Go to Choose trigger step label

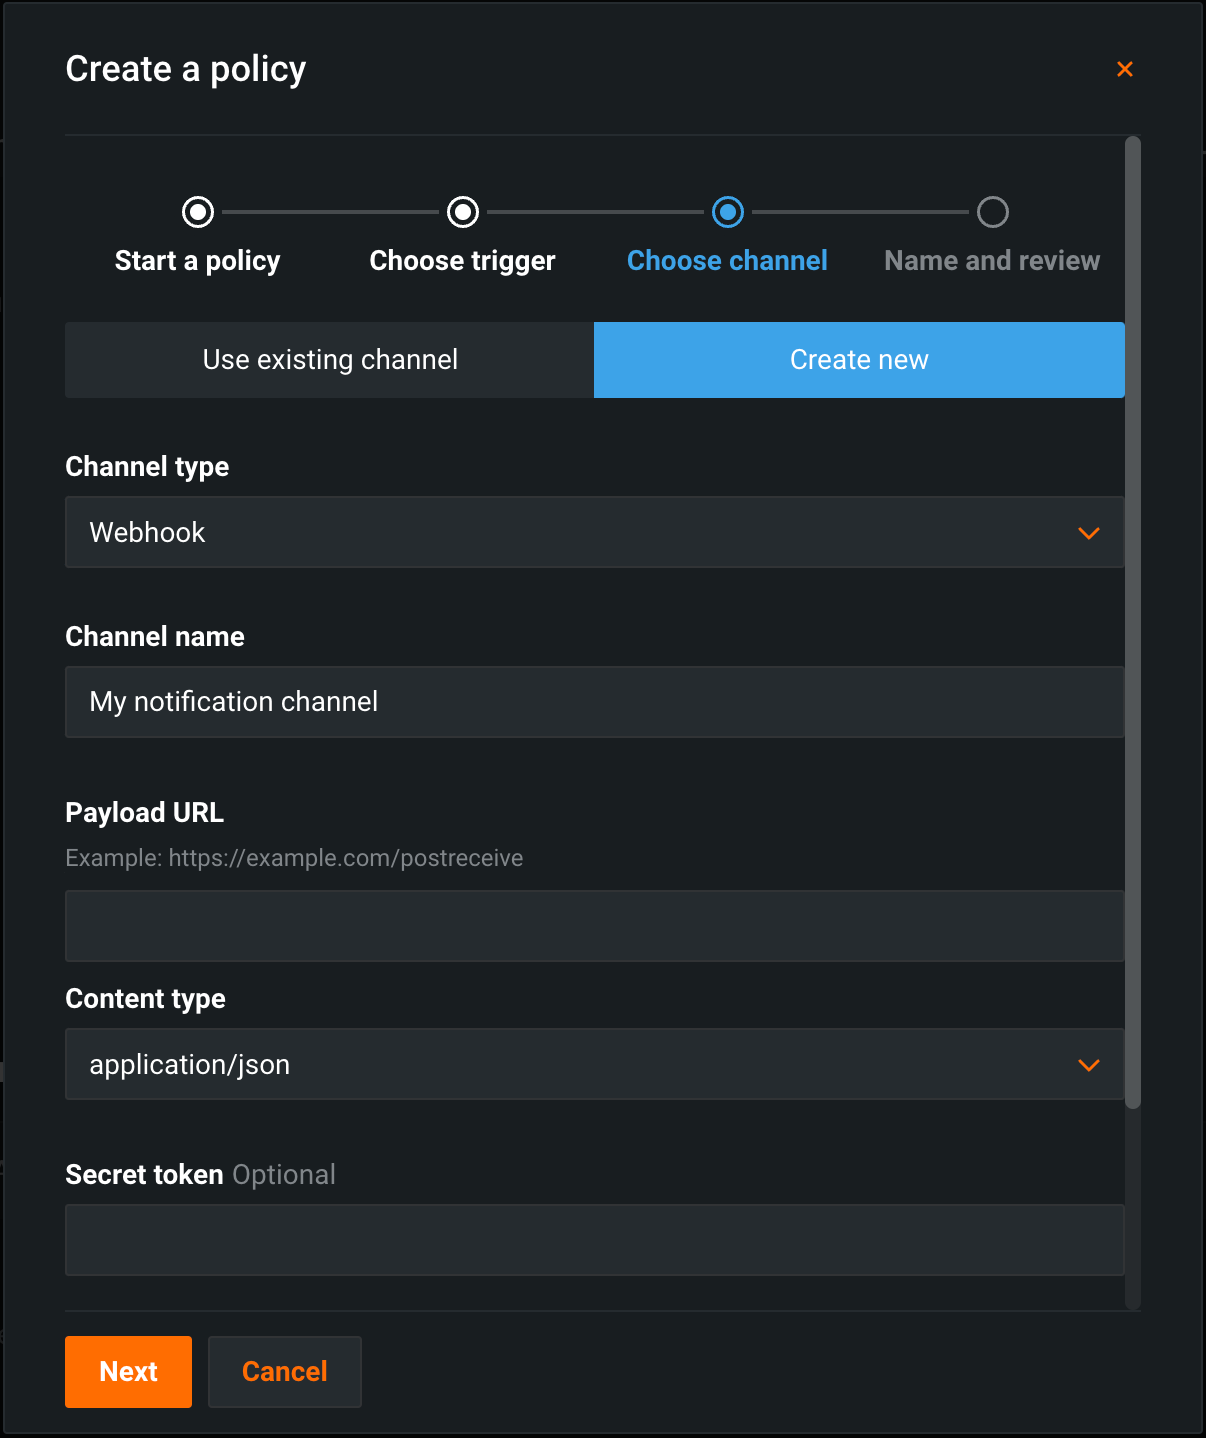[463, 261]
